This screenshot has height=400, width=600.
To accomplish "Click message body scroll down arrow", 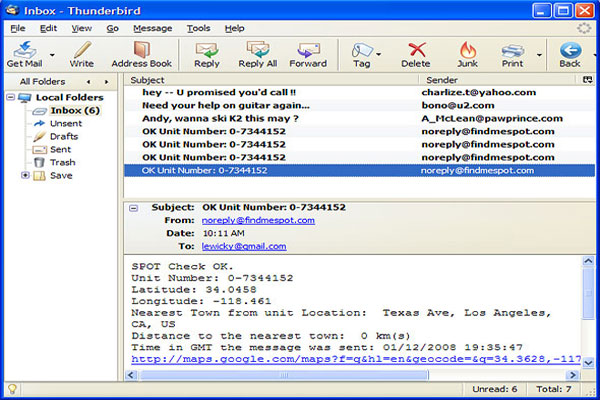I will coord(588,362).
